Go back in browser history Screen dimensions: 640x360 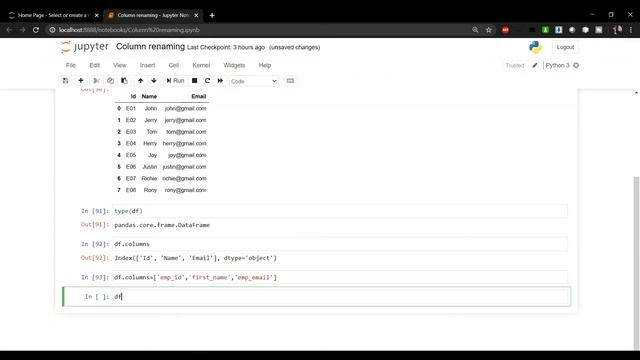pos(9,30)
